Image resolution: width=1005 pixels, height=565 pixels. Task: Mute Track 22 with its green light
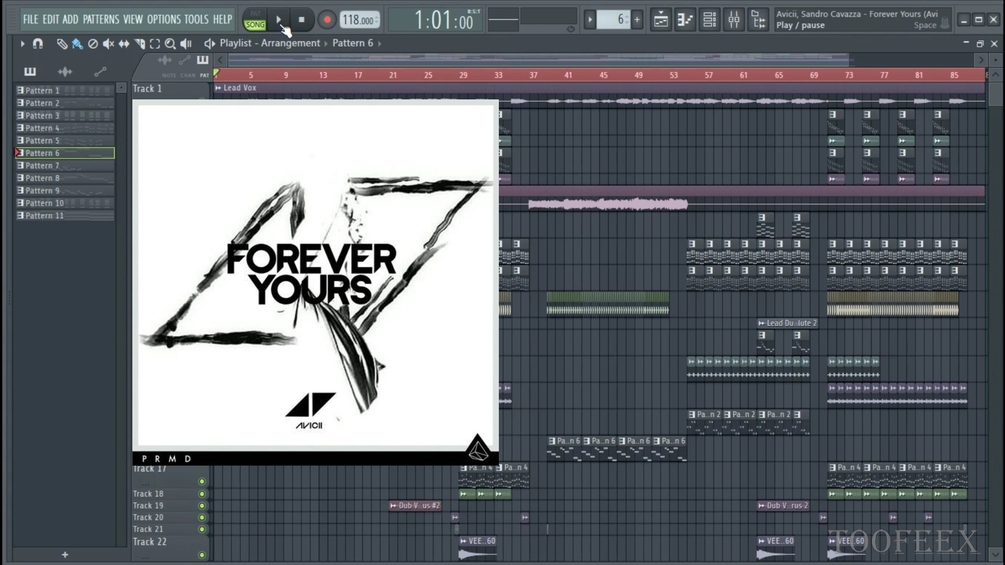pyautogui.click(x=202, y=555)
